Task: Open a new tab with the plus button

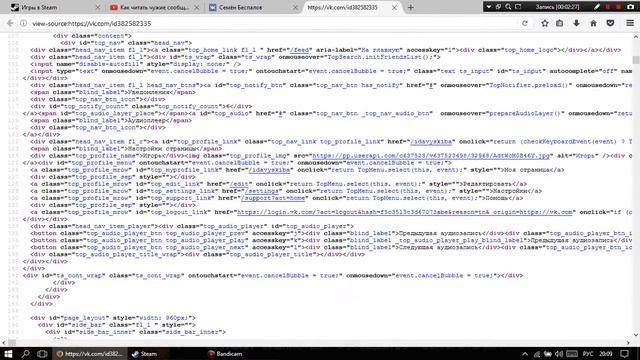Action: tap(411, 7)
